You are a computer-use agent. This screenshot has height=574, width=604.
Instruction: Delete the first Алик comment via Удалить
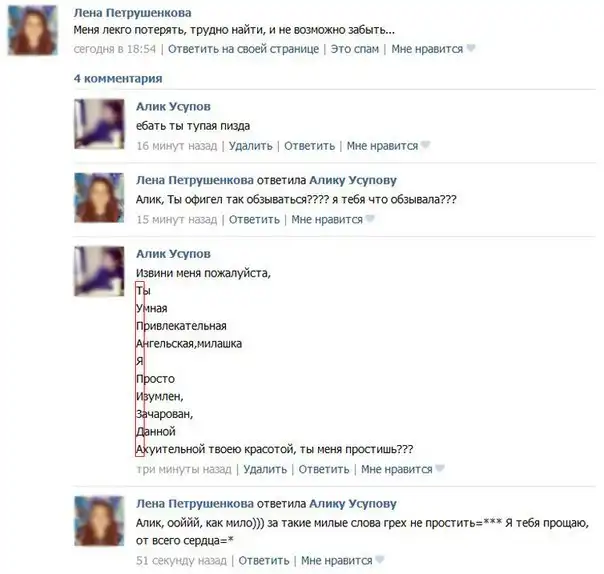(250, 146)
